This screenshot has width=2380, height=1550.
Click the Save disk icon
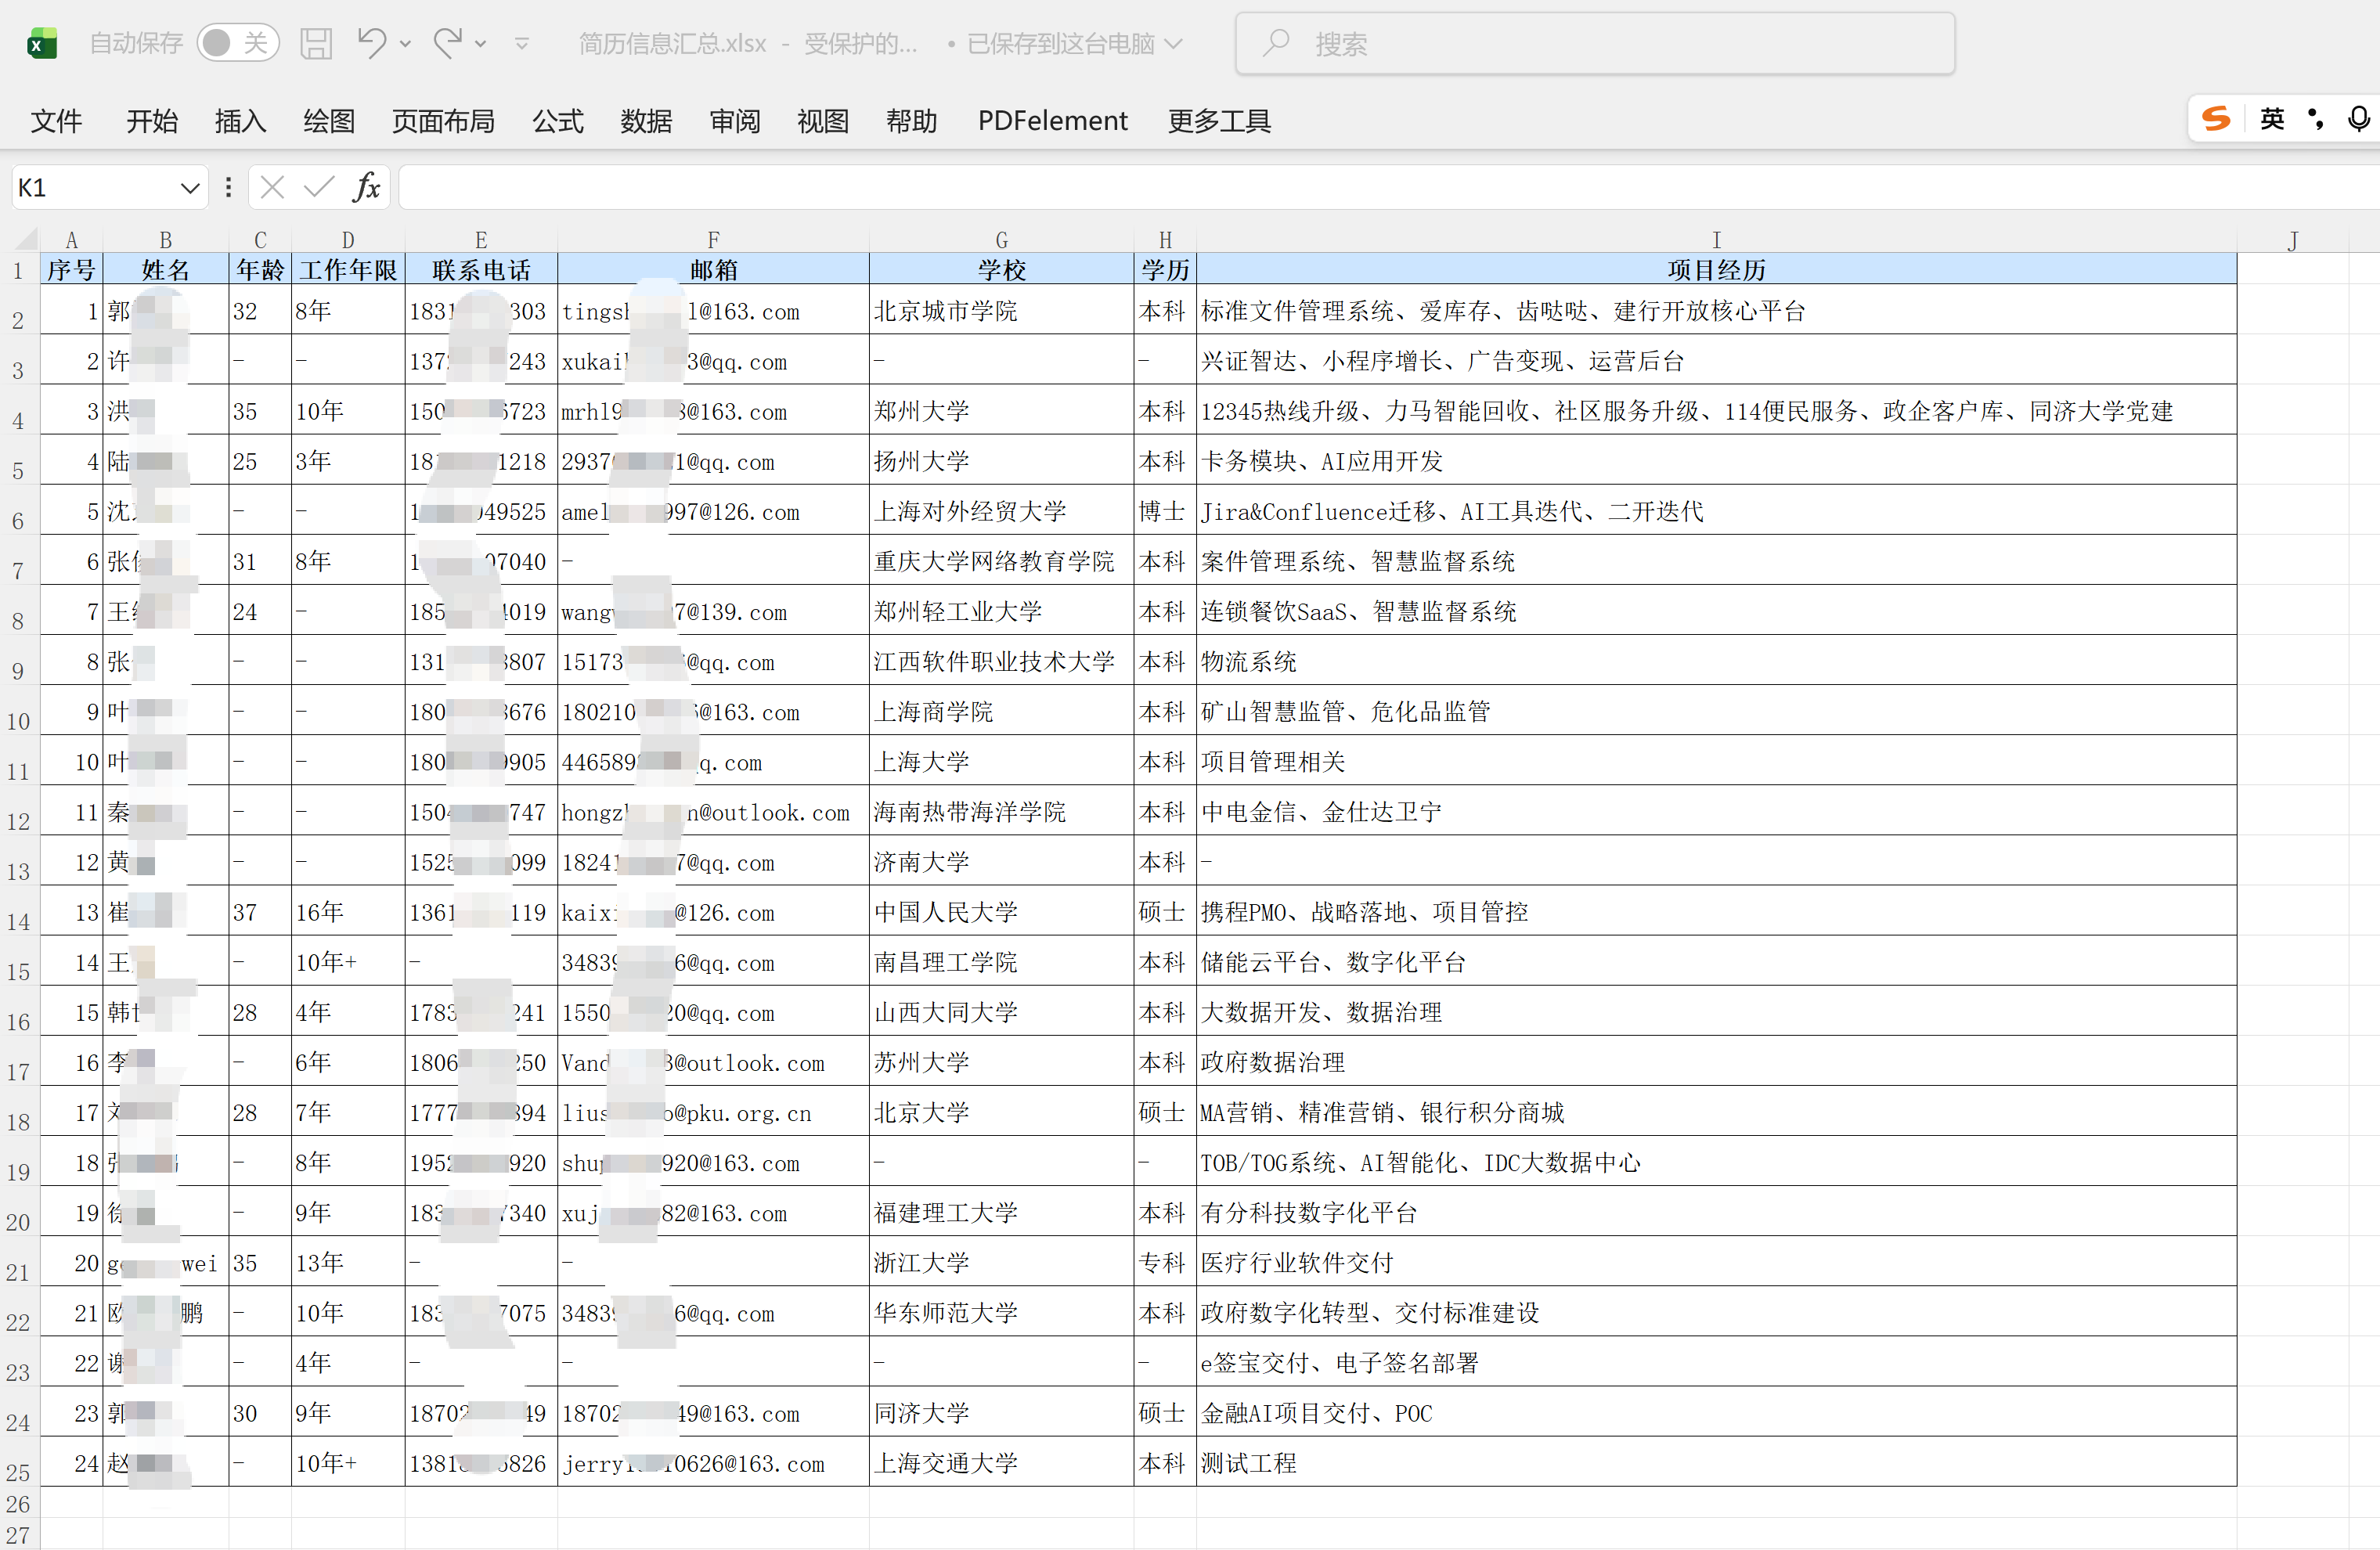click(316, 43)
